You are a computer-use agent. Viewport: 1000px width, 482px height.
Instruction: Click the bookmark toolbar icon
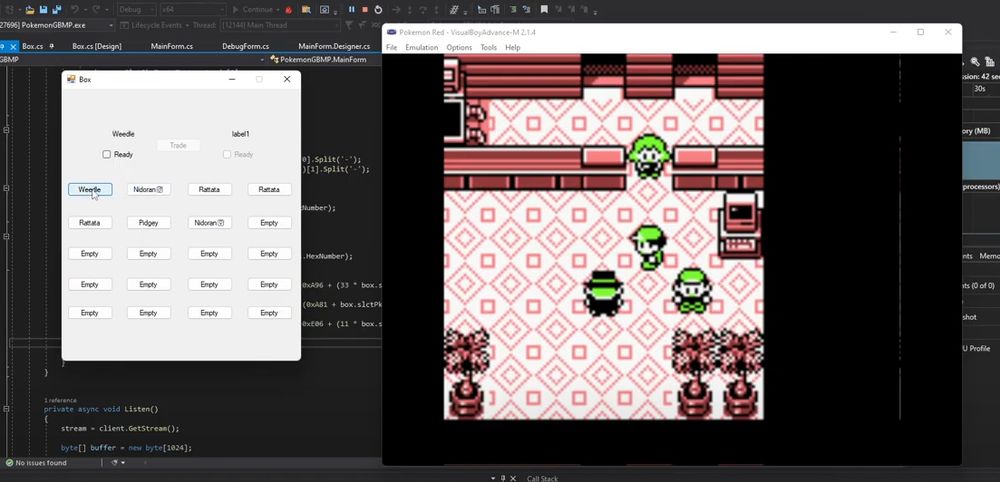click(x=544, y=10)
